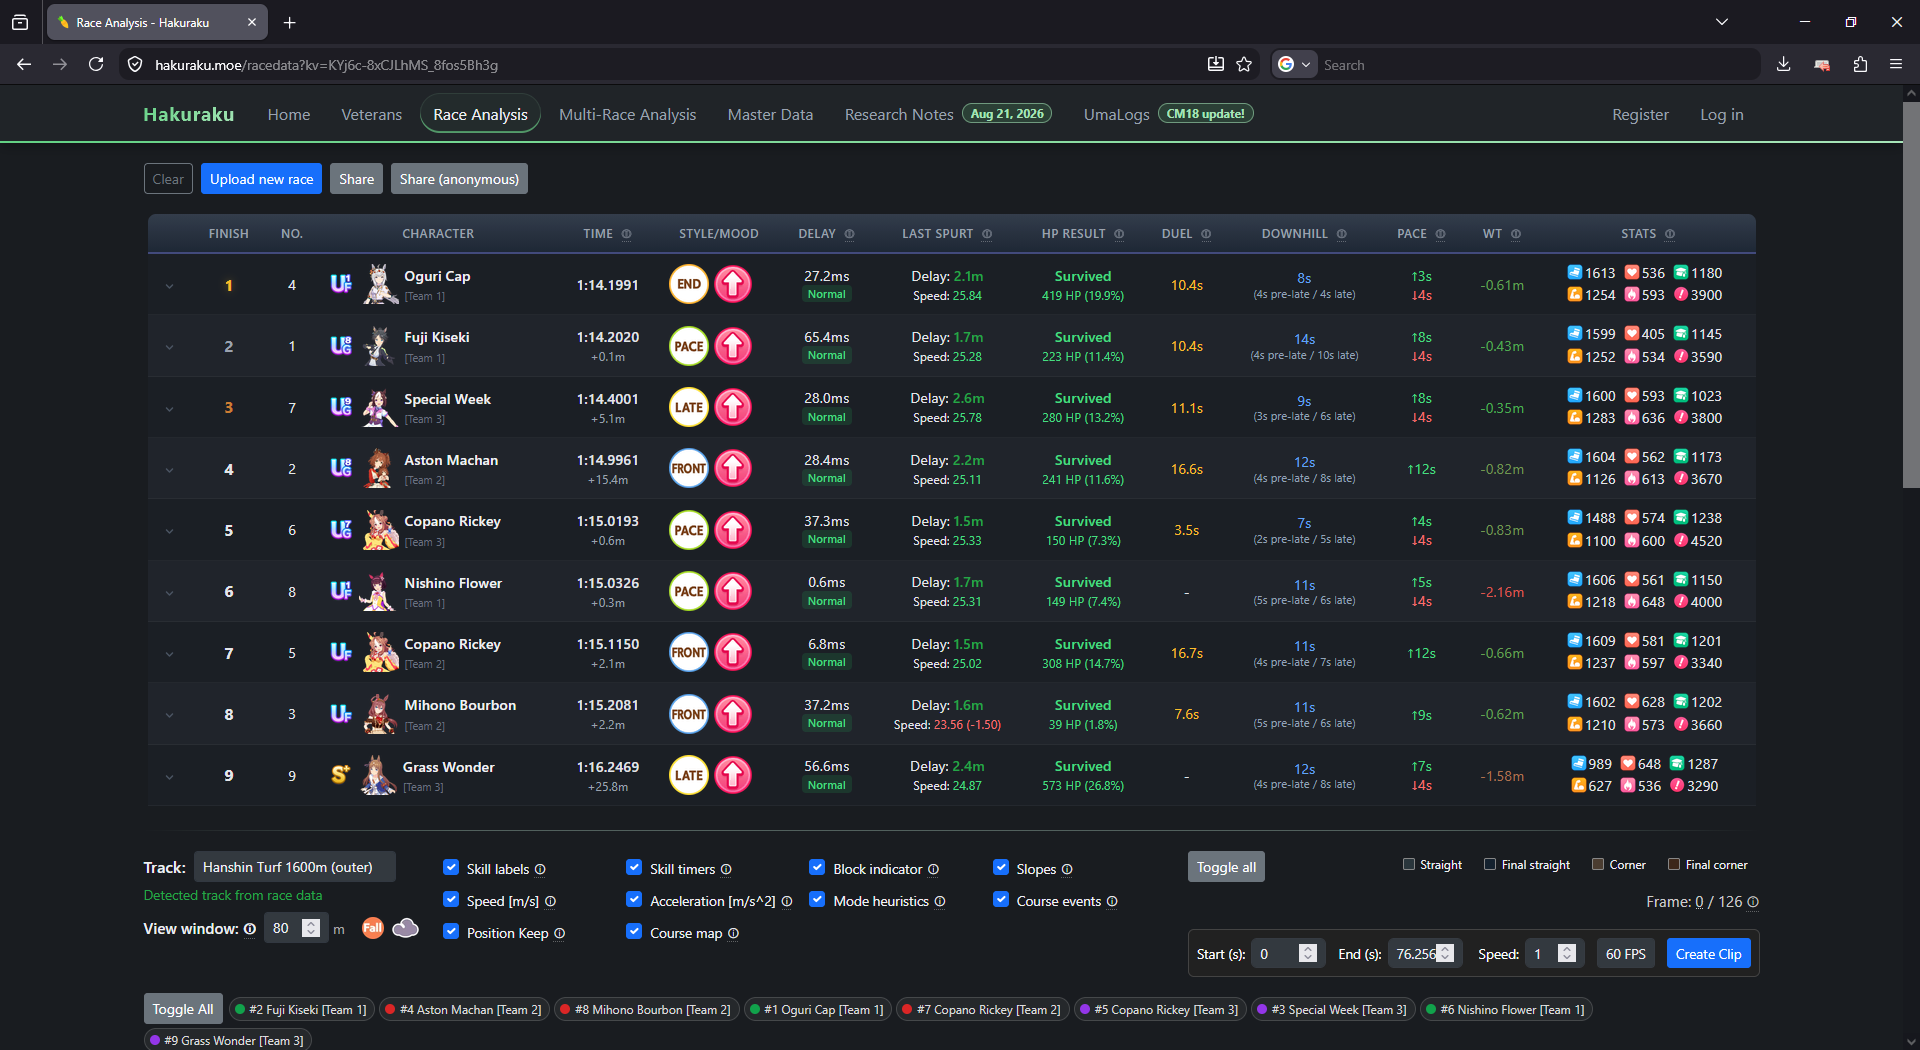Image resolution: width=1920 pixels, height=1050 pixels.
Task: Open the browser downloads panel
Action: (1784, 64)
